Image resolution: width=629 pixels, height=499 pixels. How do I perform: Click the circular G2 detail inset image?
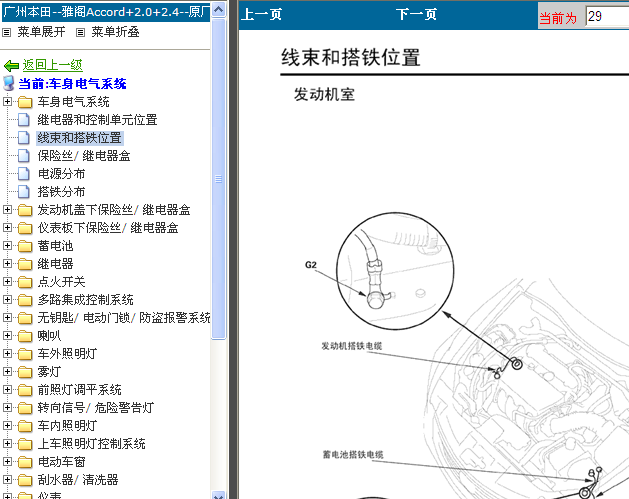[395, 271]
